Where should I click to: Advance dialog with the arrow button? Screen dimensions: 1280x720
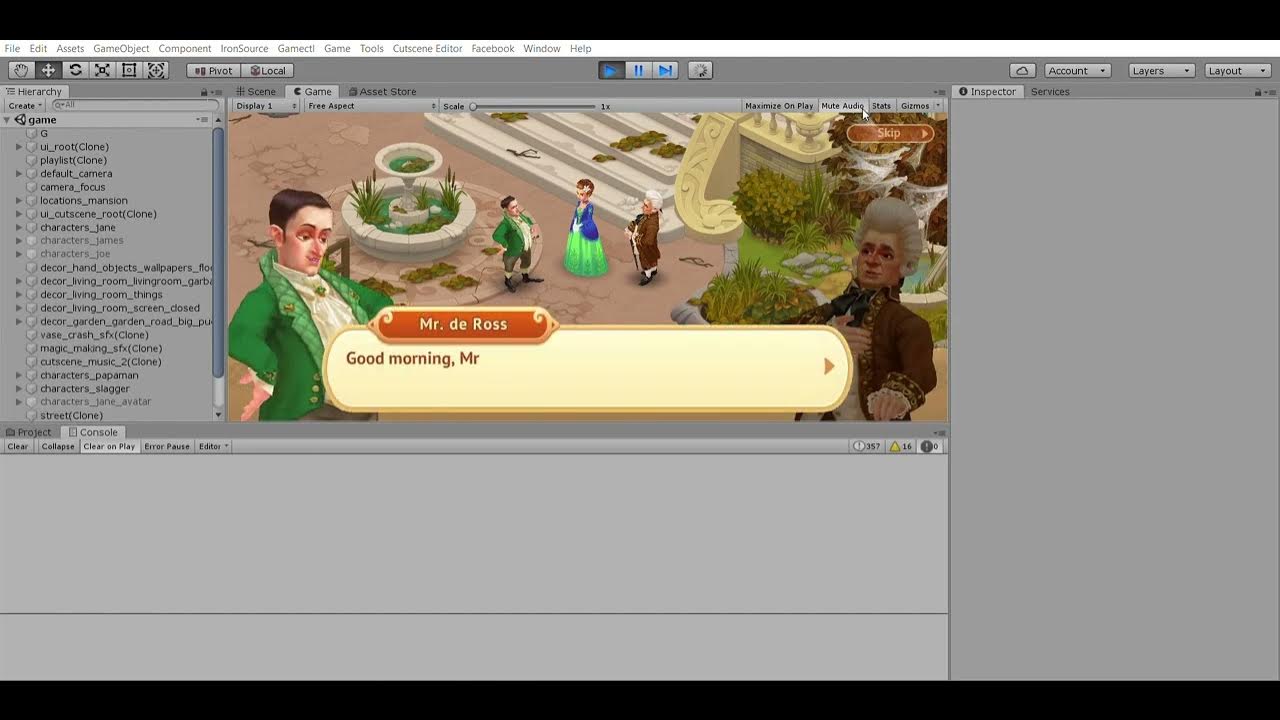[829, 366]
